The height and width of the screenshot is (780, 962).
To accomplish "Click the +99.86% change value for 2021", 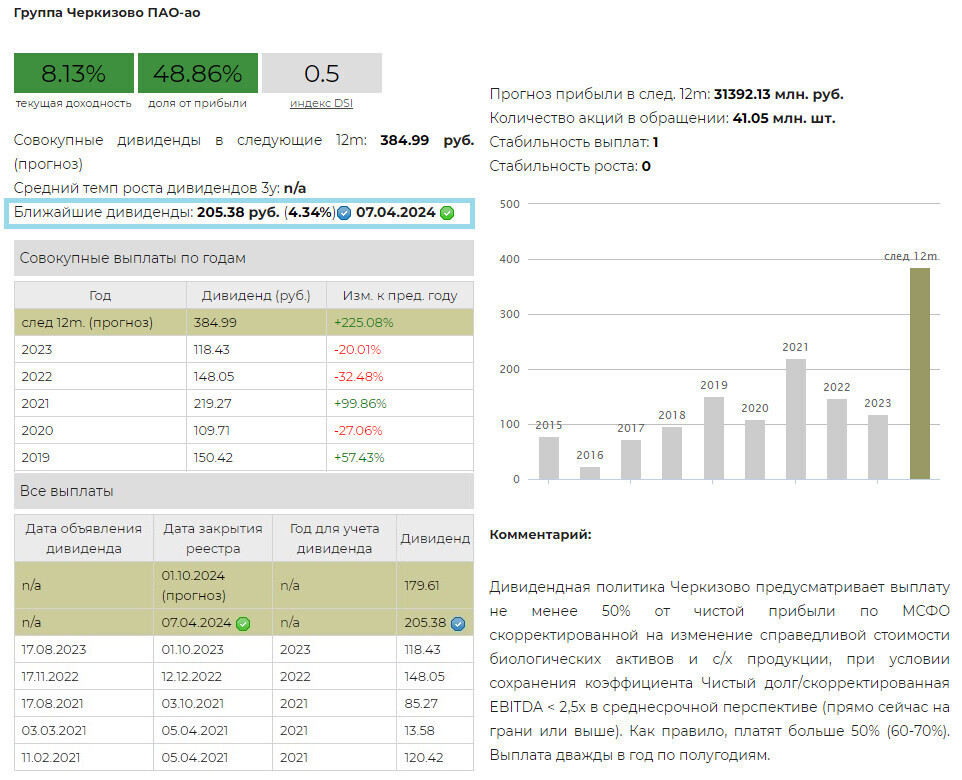I will pos(360,403).
